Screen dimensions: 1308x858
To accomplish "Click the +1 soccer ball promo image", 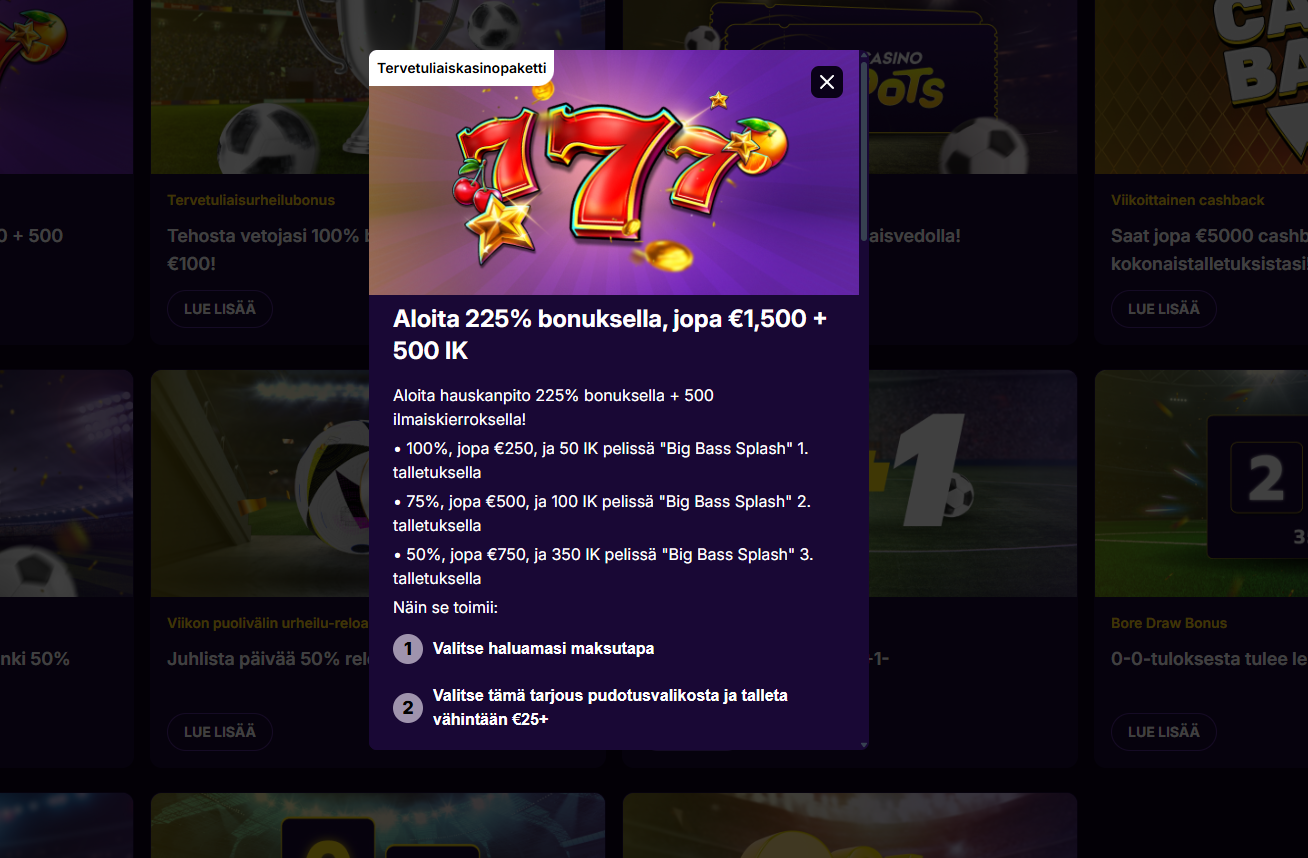I will (x=968, y=484).
